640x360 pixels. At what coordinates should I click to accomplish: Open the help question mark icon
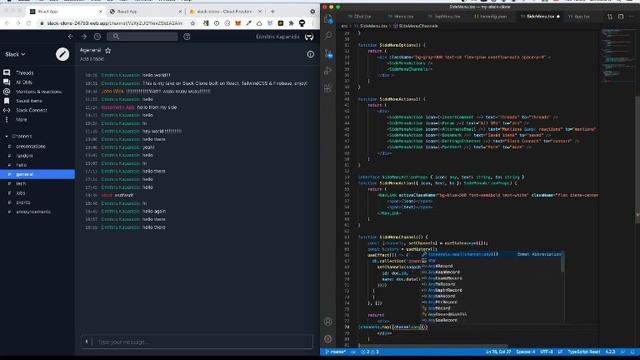point(187,37)
